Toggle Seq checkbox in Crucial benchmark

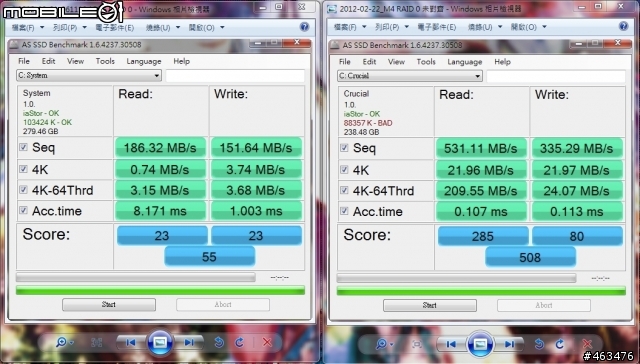point(344,148)
